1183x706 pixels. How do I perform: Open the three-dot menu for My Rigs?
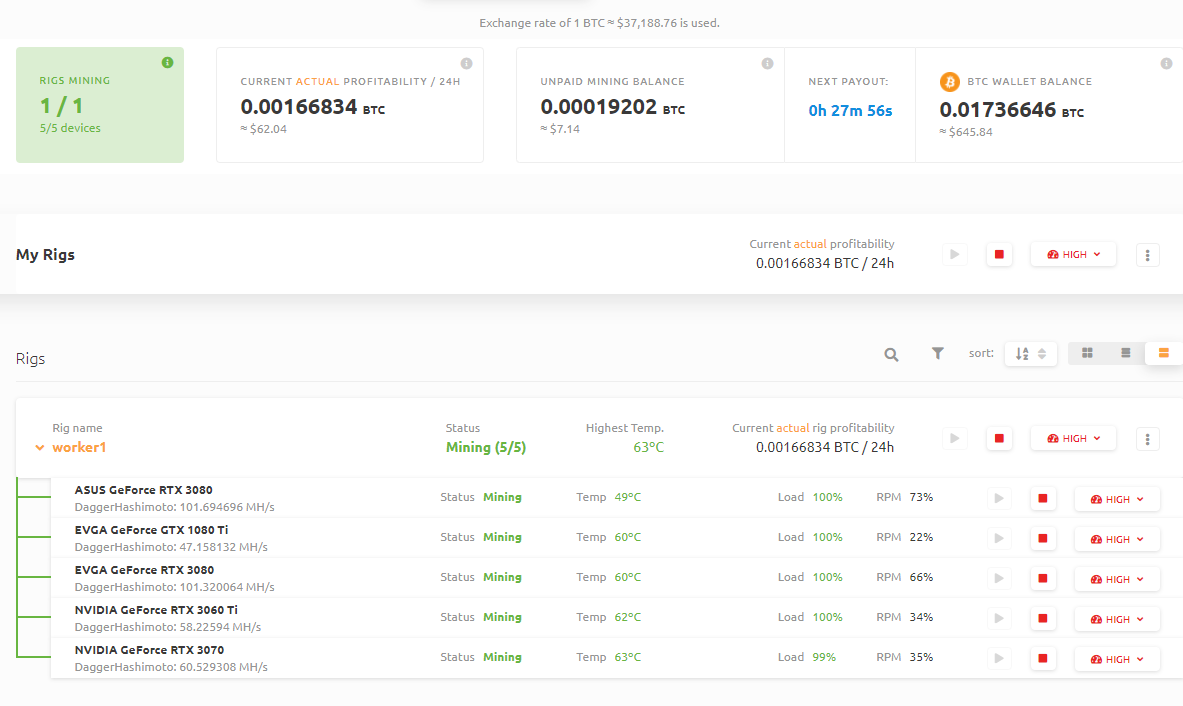tap(1147, 255)
